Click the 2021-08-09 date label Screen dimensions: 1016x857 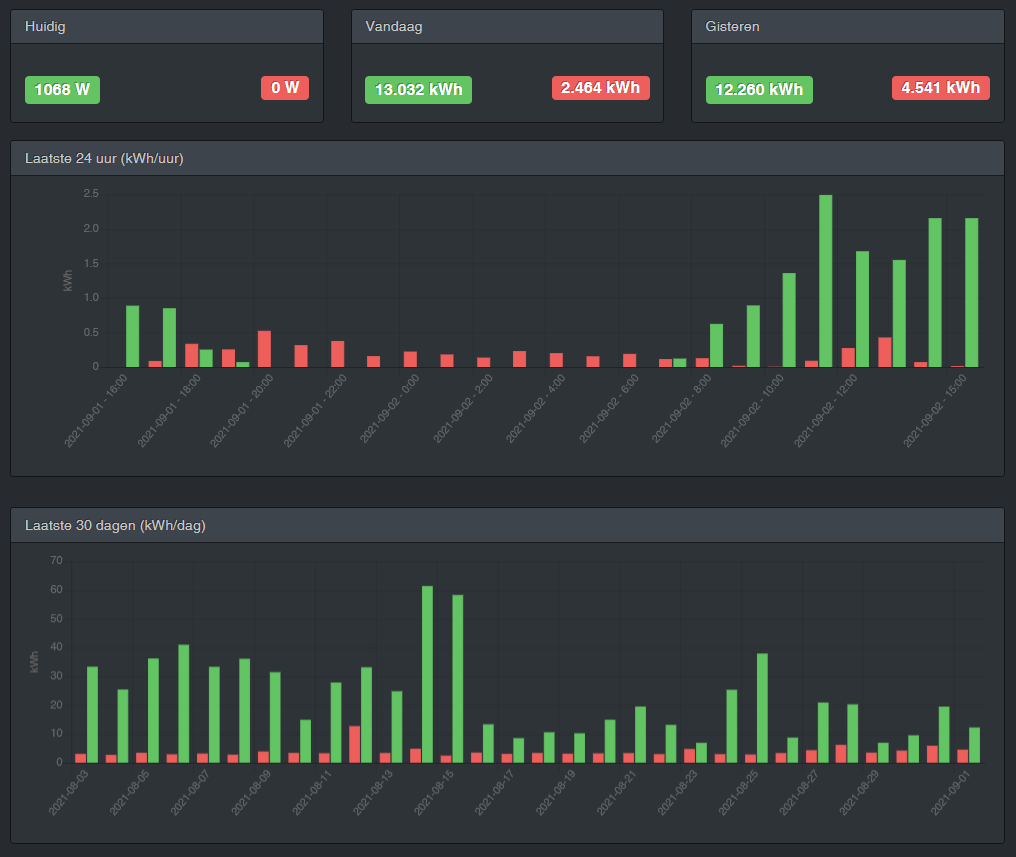click(251, 793)
